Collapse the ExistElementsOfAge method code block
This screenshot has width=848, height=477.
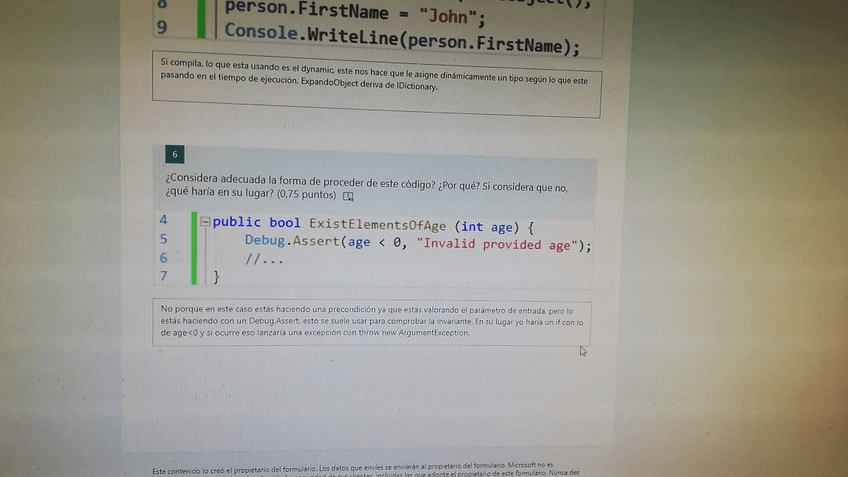click(205, 222)
